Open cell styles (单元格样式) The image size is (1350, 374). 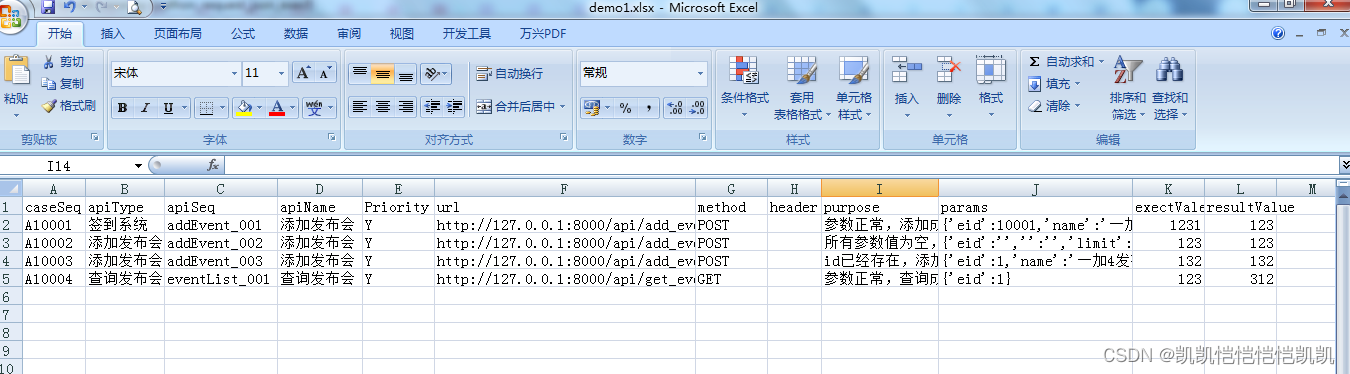click(854, 88)
